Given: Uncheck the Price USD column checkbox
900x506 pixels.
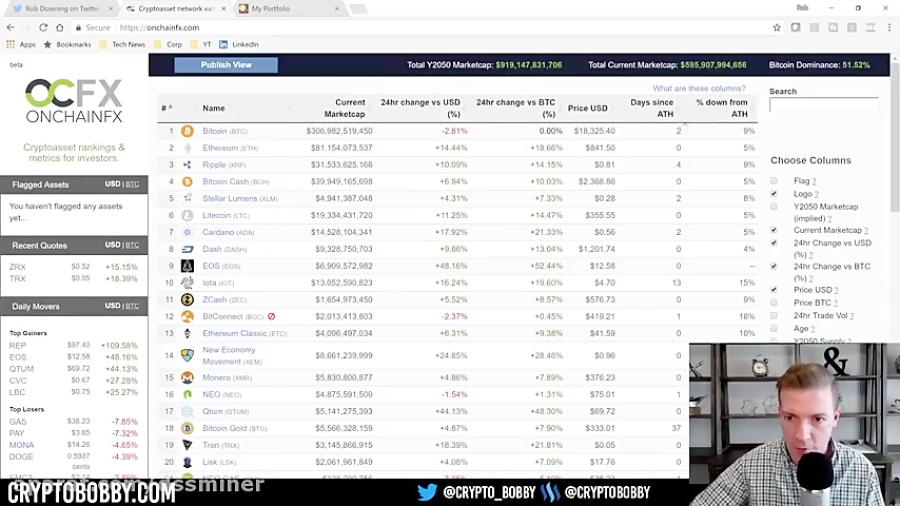Looking at the screenshot, I should coord(774,290).
